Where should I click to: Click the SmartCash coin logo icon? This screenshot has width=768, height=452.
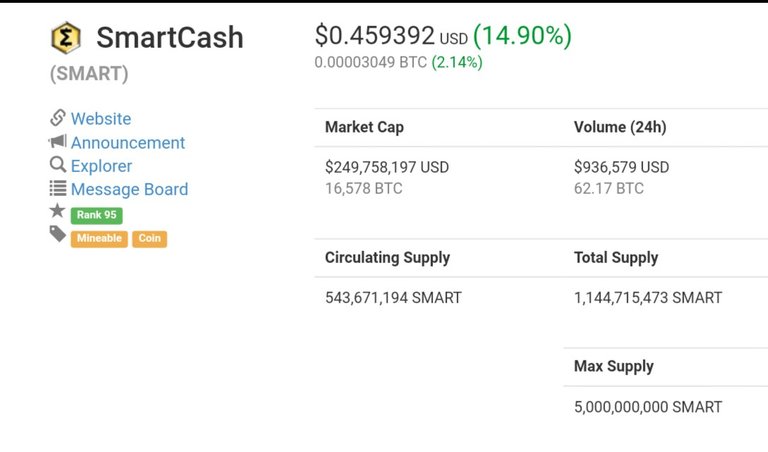[66, 38]
